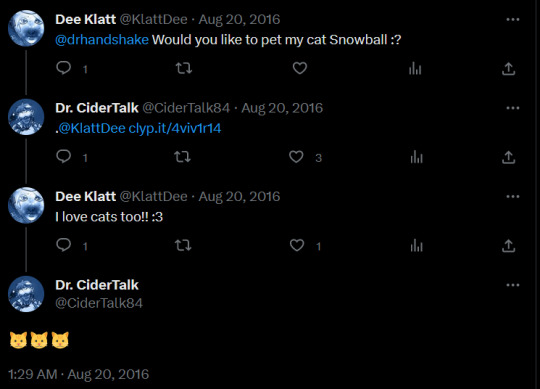Open Dr. CiderTalk avatar on emoji tweet

pos(26,294)
